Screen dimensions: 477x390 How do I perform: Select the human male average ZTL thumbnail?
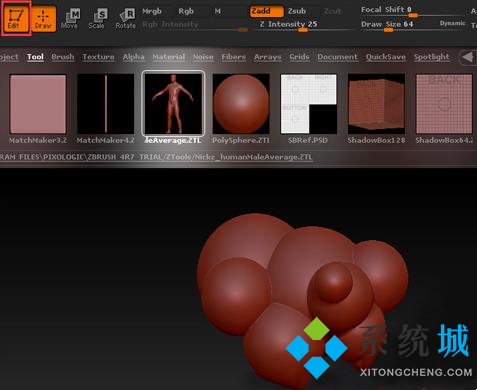pyautogui.click(x=173, y=104)
